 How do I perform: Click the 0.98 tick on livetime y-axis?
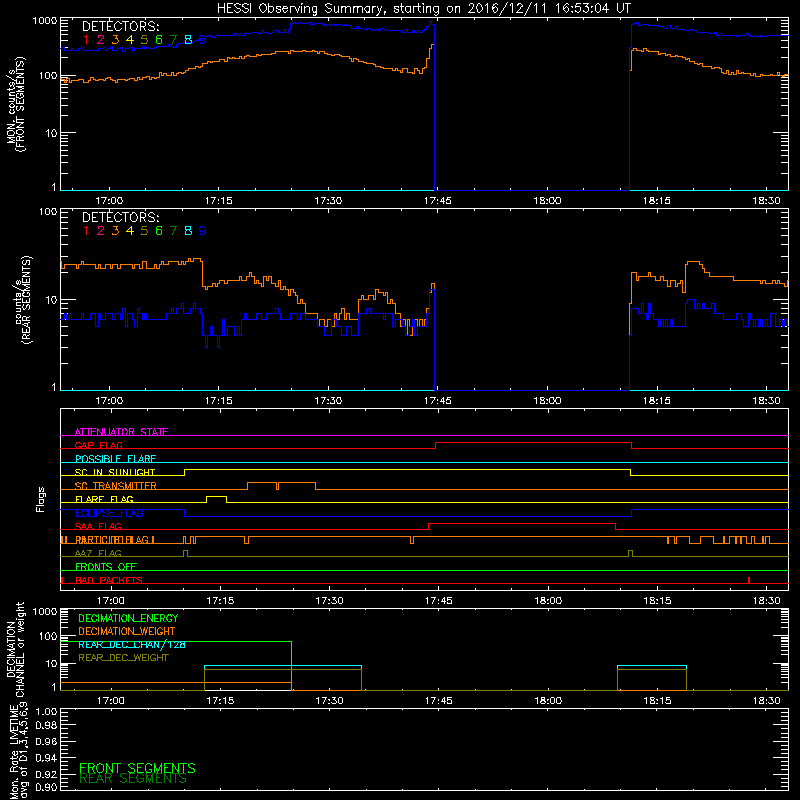pos(46,726)
